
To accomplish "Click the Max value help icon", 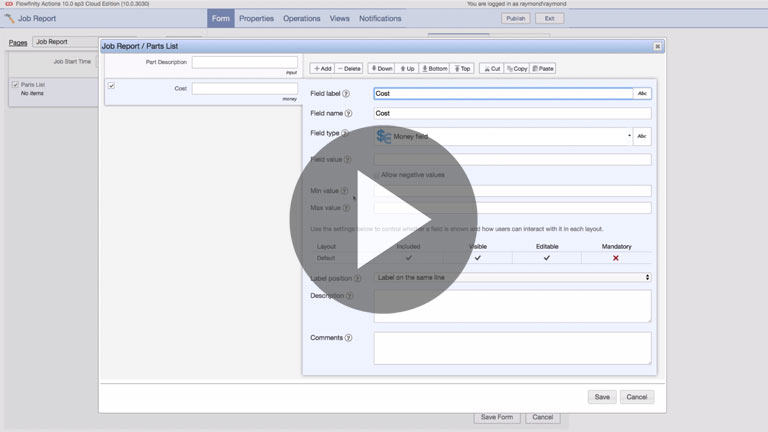I will (346, 208).
